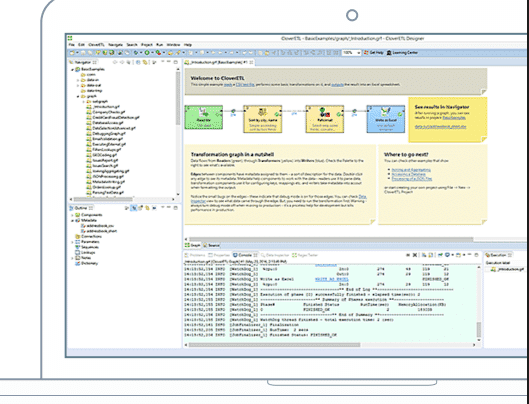Toggle the highlighted Outline toolbar button

(x=134, y=208)
